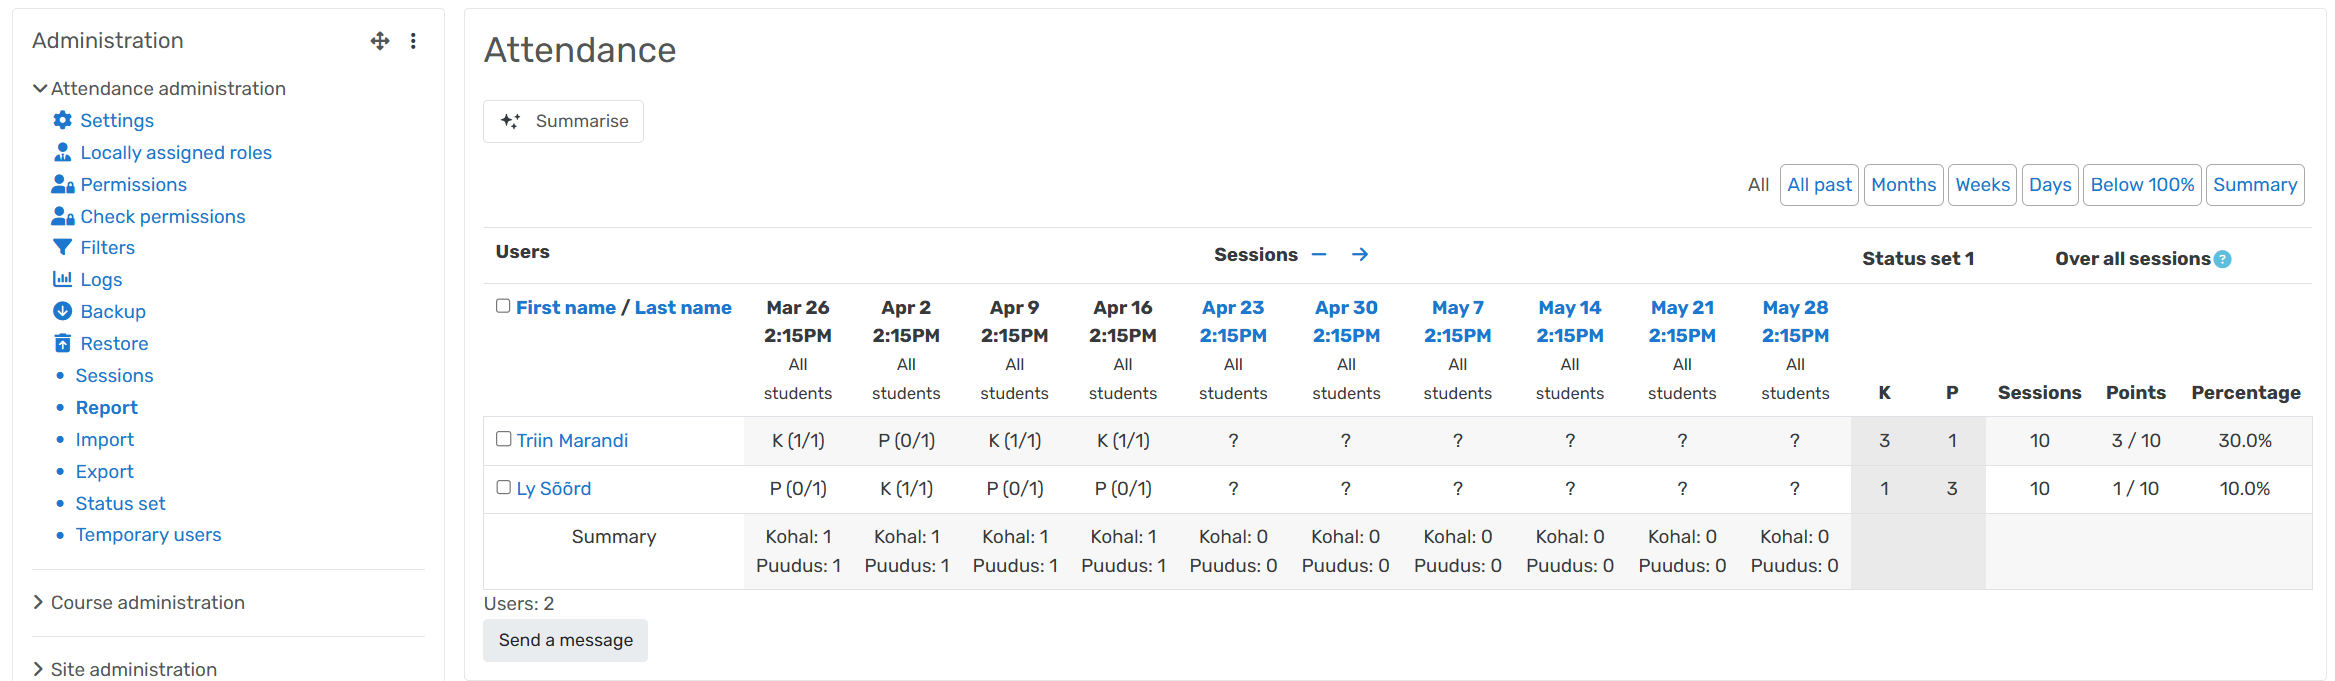Check the box for Ly Sõõrd
The width and height of the screenshot is (2335, 681).
click(504, 487)
